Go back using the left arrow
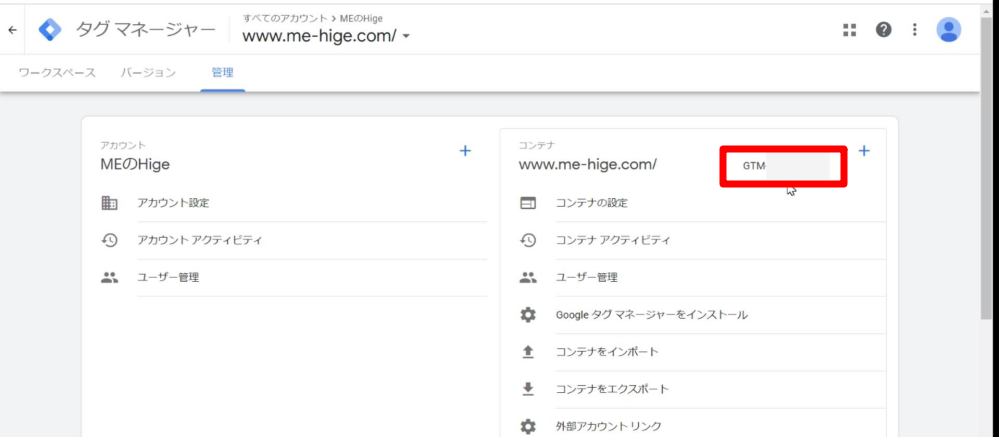 point(13,30)
